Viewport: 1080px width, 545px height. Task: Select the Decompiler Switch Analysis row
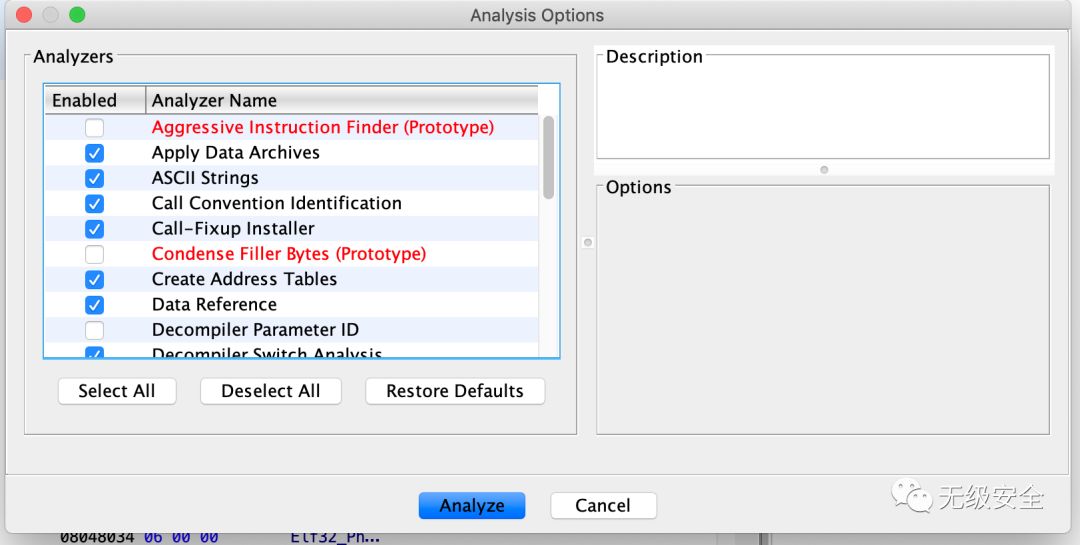tap(291, 351)
